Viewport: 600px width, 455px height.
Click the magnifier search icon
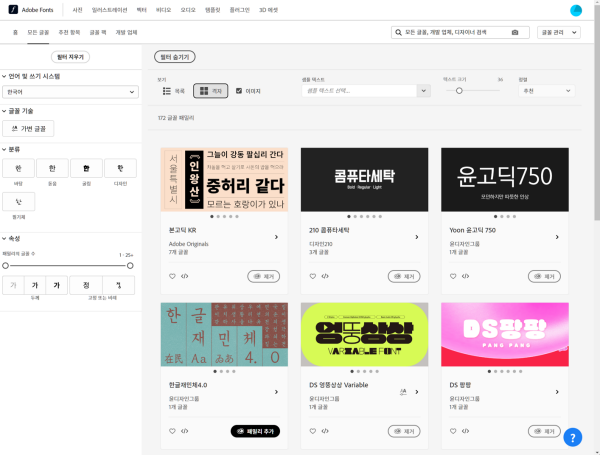coord(398,33)
